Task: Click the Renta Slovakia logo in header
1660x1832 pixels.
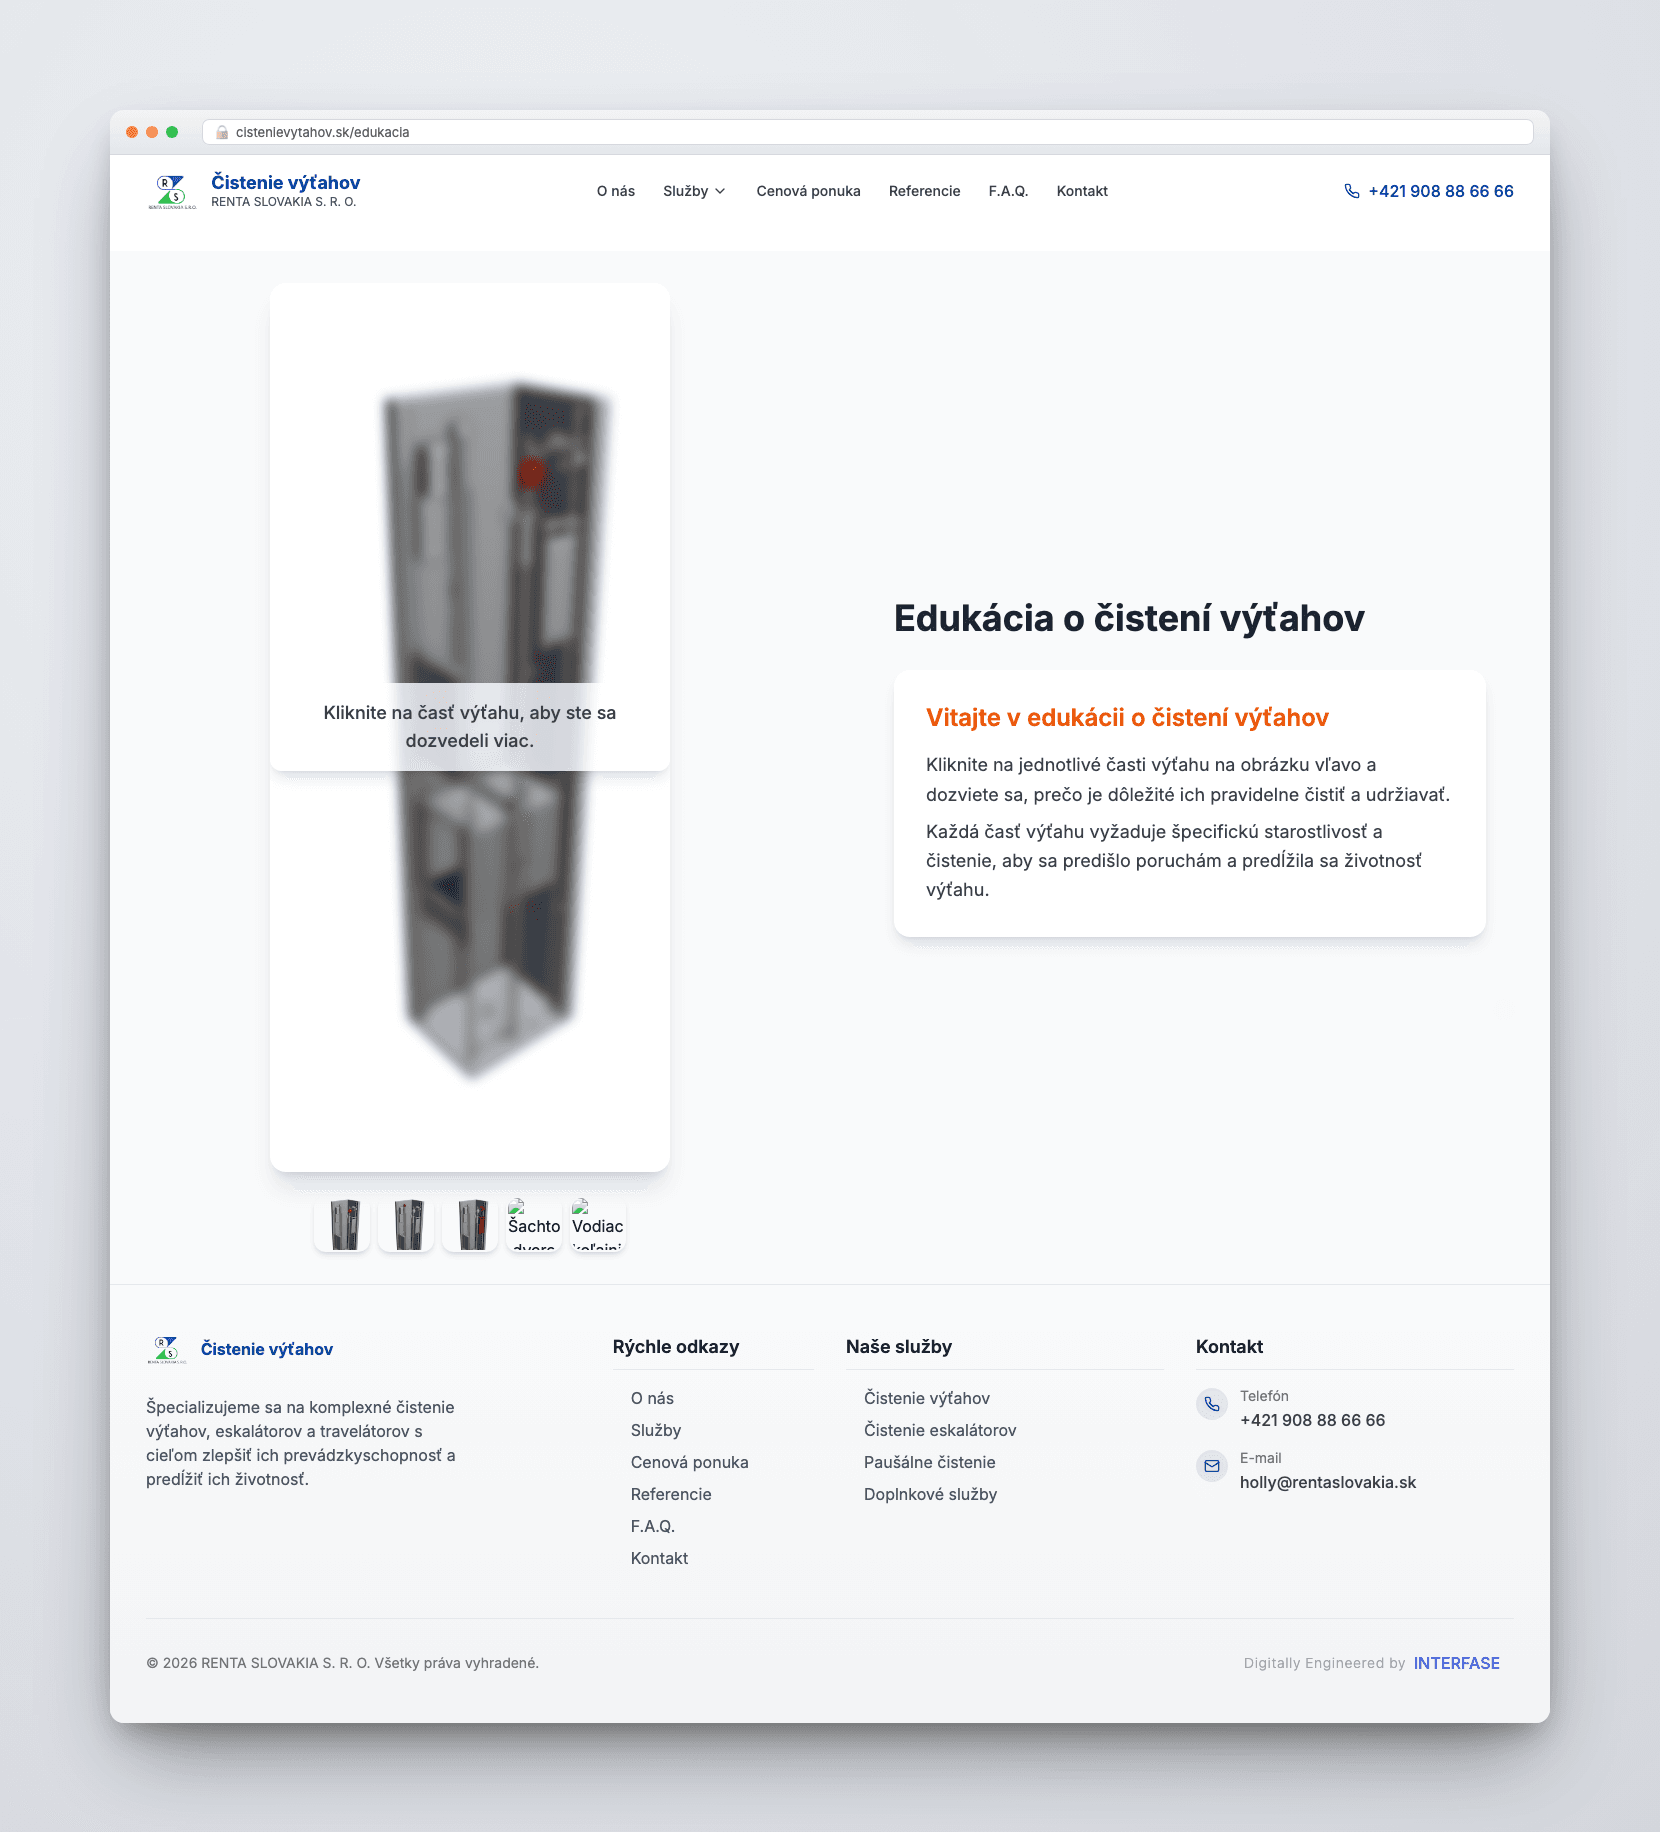Action: 172,191
